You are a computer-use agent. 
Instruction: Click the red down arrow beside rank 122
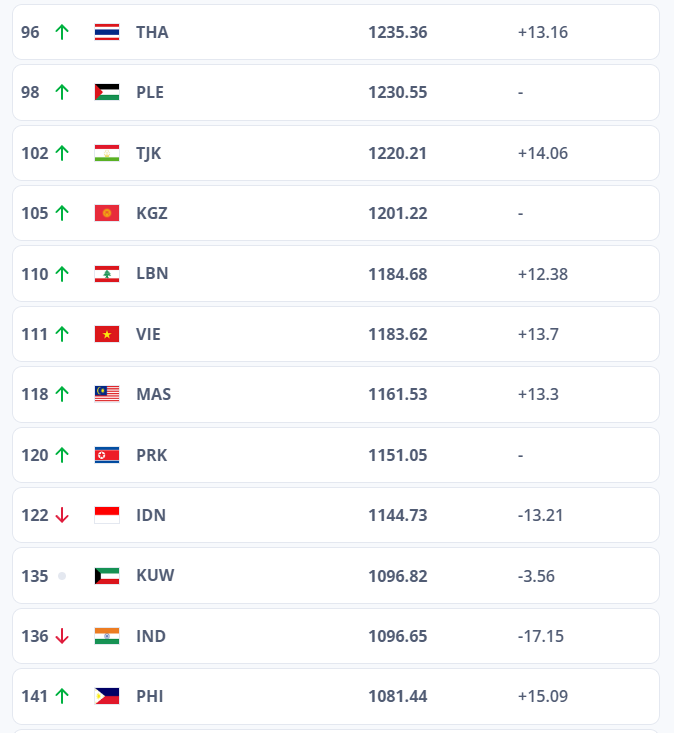[x=62, y=515]
